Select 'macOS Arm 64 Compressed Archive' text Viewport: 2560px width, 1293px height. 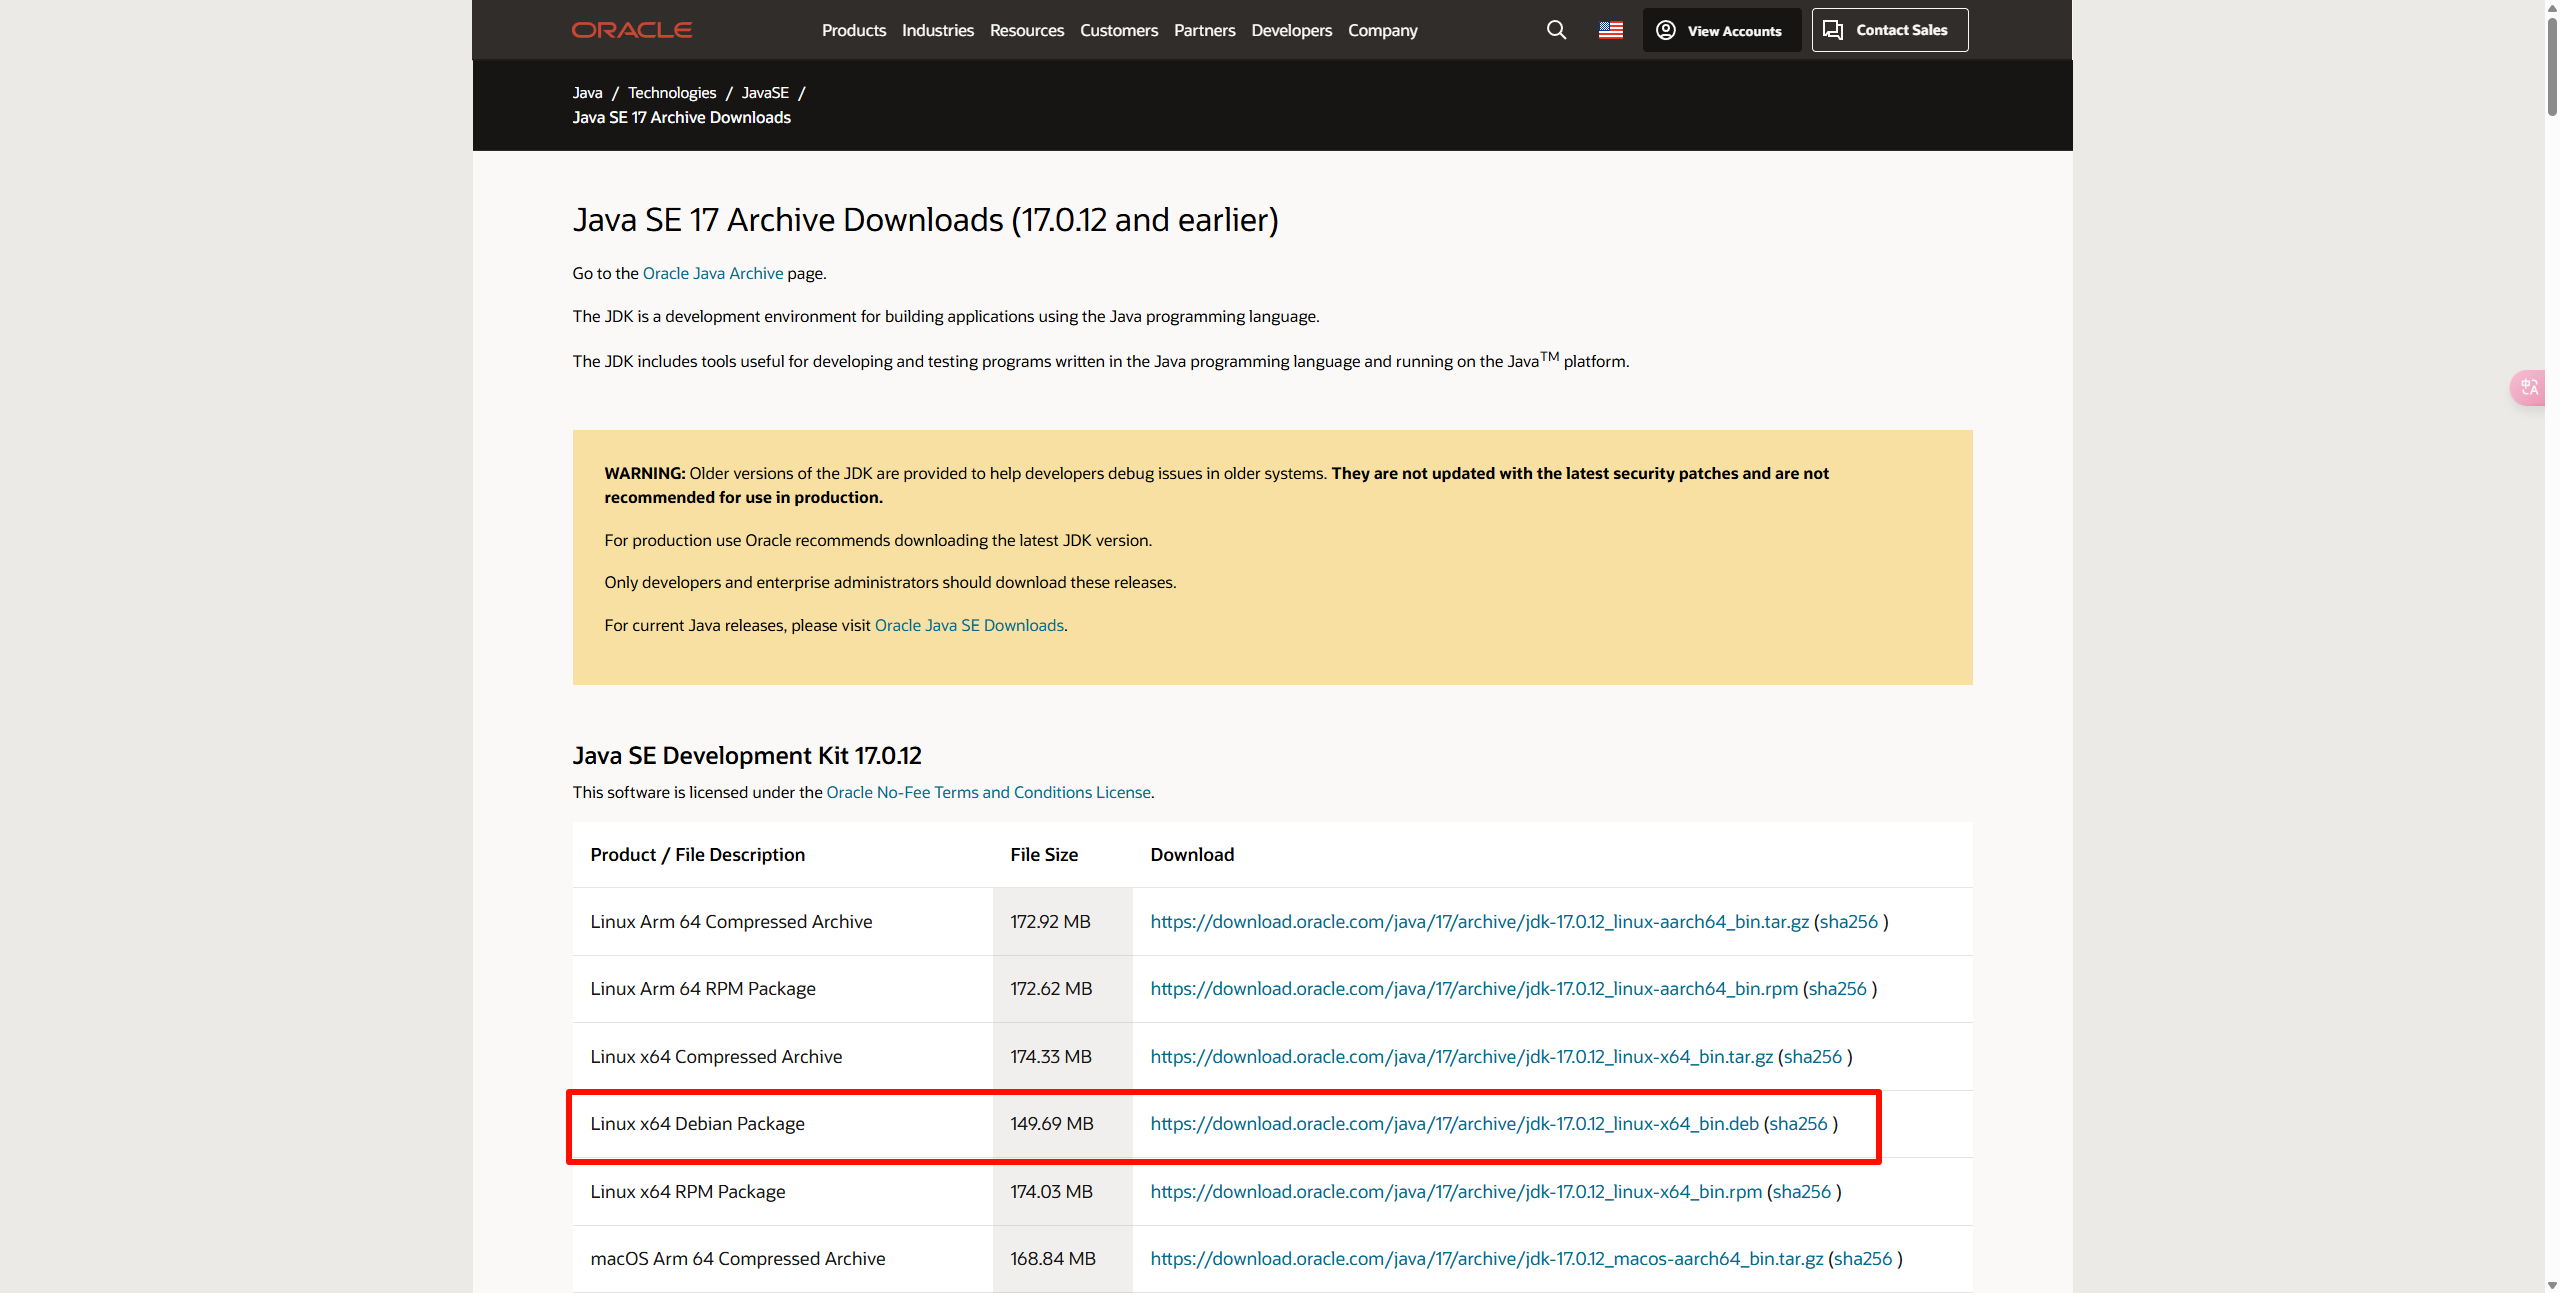[x=738, y=1259]
